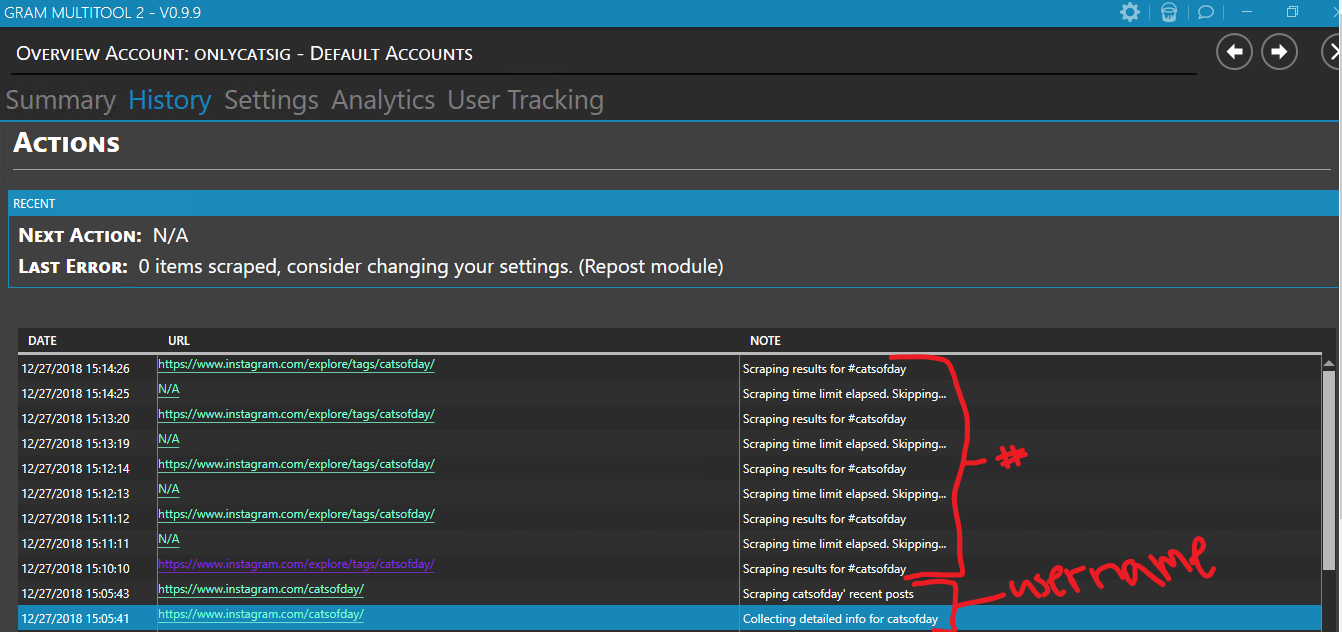The height and width of the screenshot is (632, 1342).
Task: Click the note 'Scraping catsofday' recent posts'
Action: (x=828, y=594)
